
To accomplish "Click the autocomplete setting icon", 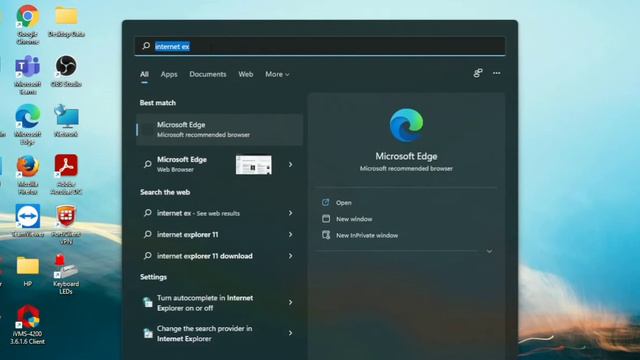I will point(147,302).
